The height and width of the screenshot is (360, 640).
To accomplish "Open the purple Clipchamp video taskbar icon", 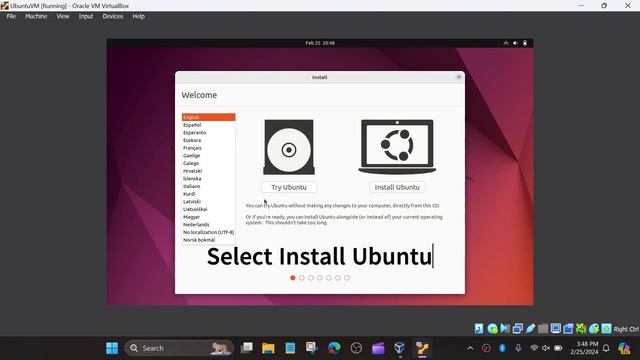I will point(378,348).
